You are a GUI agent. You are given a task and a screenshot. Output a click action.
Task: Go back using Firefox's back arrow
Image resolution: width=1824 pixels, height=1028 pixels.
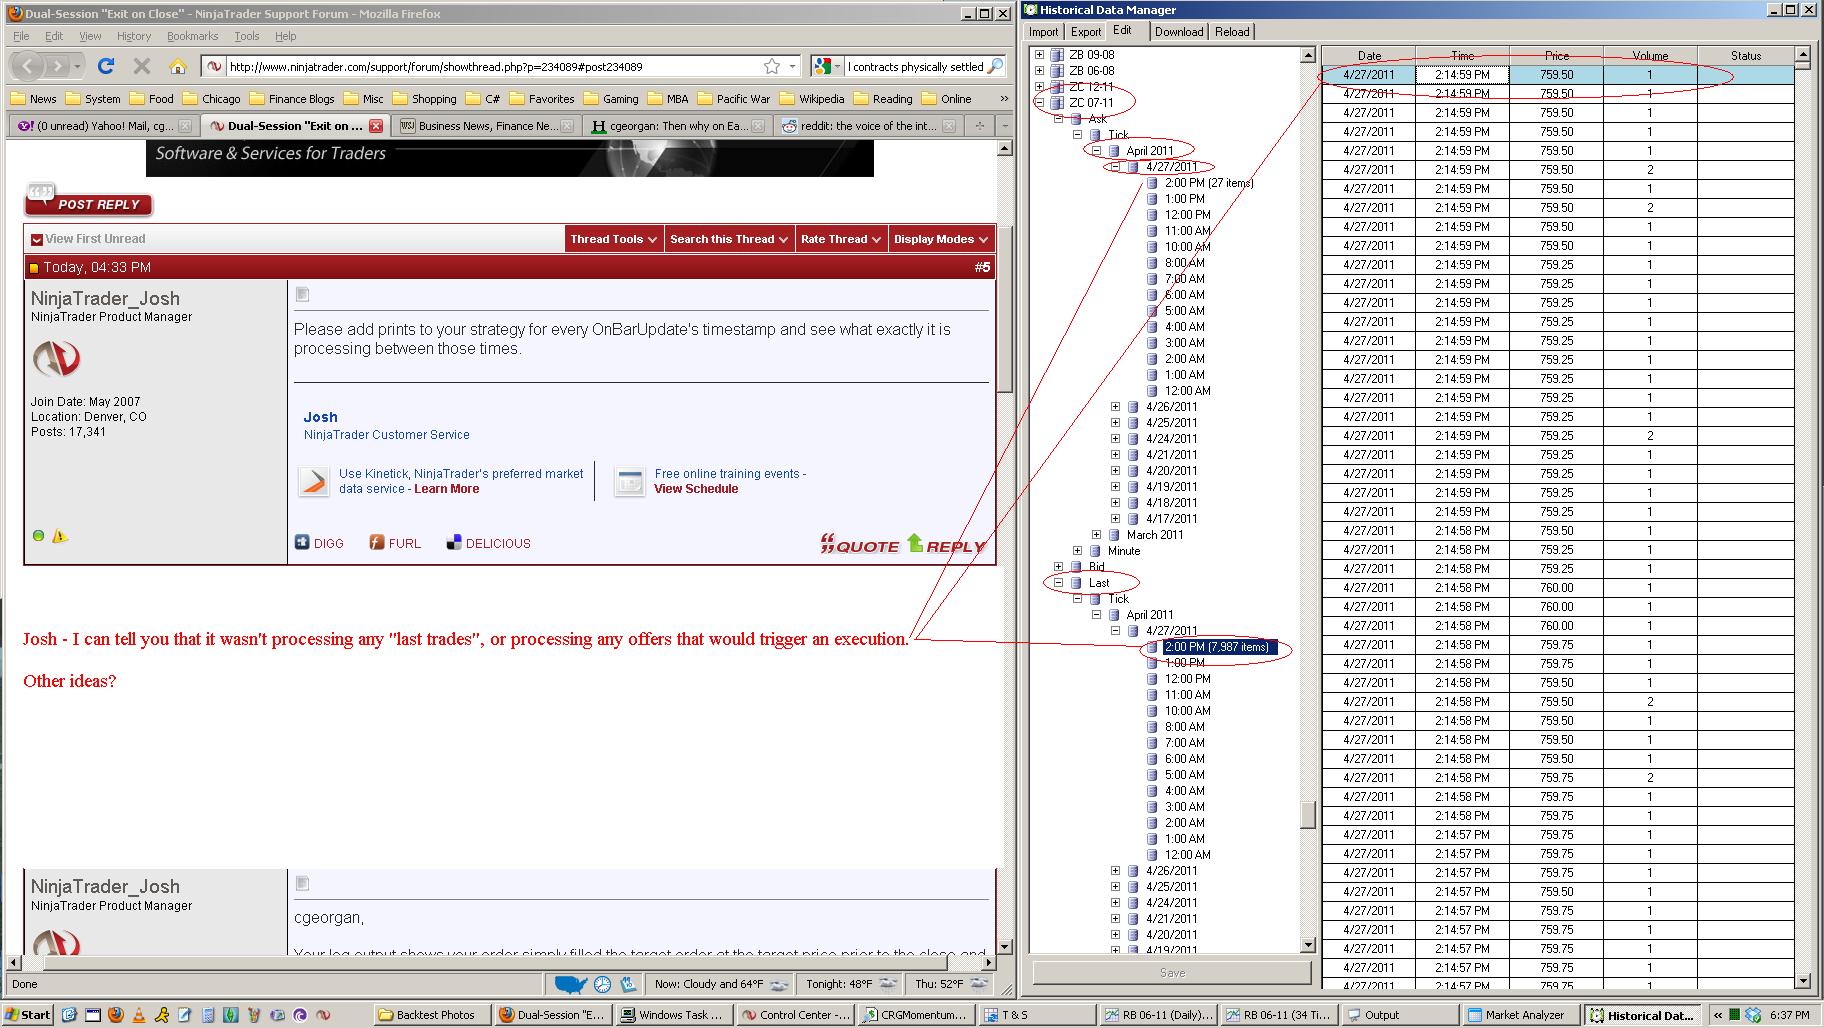[x=29, y=66]
